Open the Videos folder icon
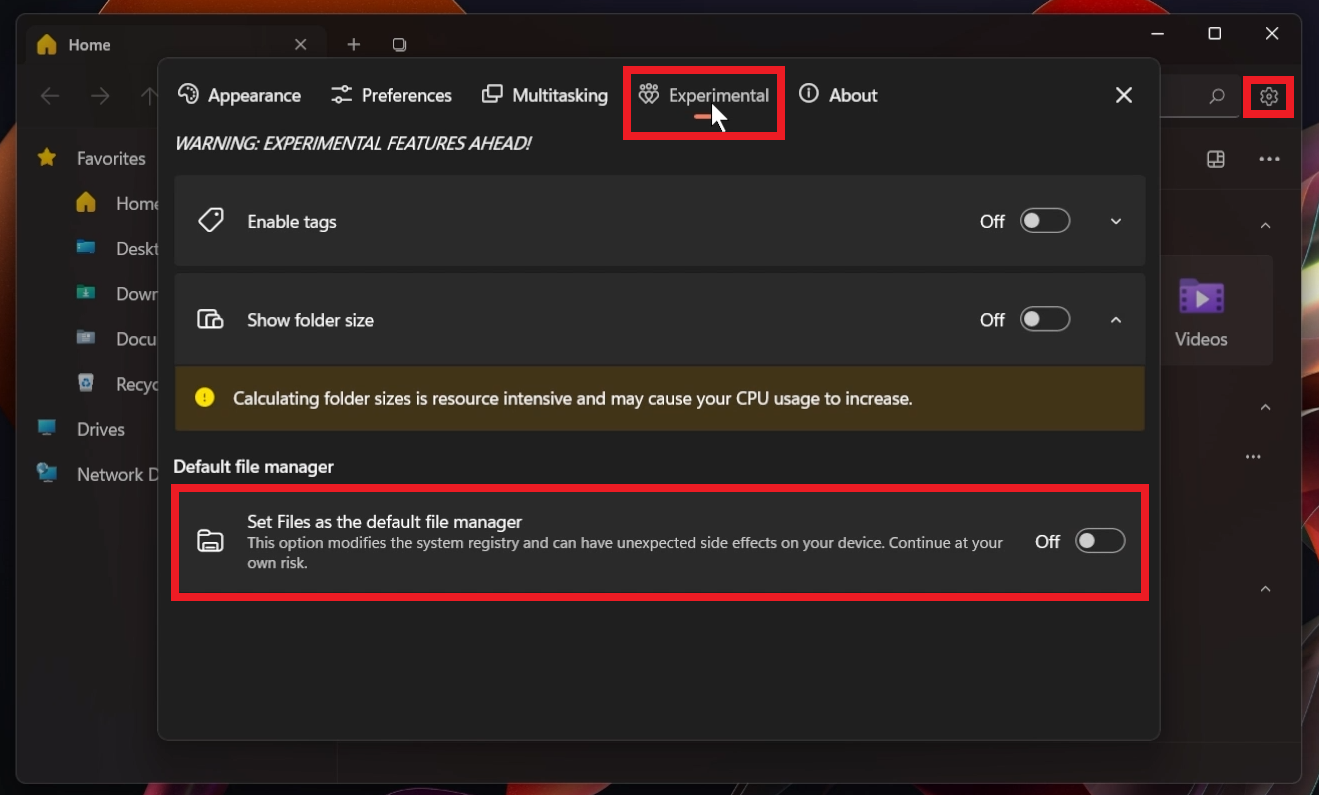 pyautogui.click(x=1201, y=297)
